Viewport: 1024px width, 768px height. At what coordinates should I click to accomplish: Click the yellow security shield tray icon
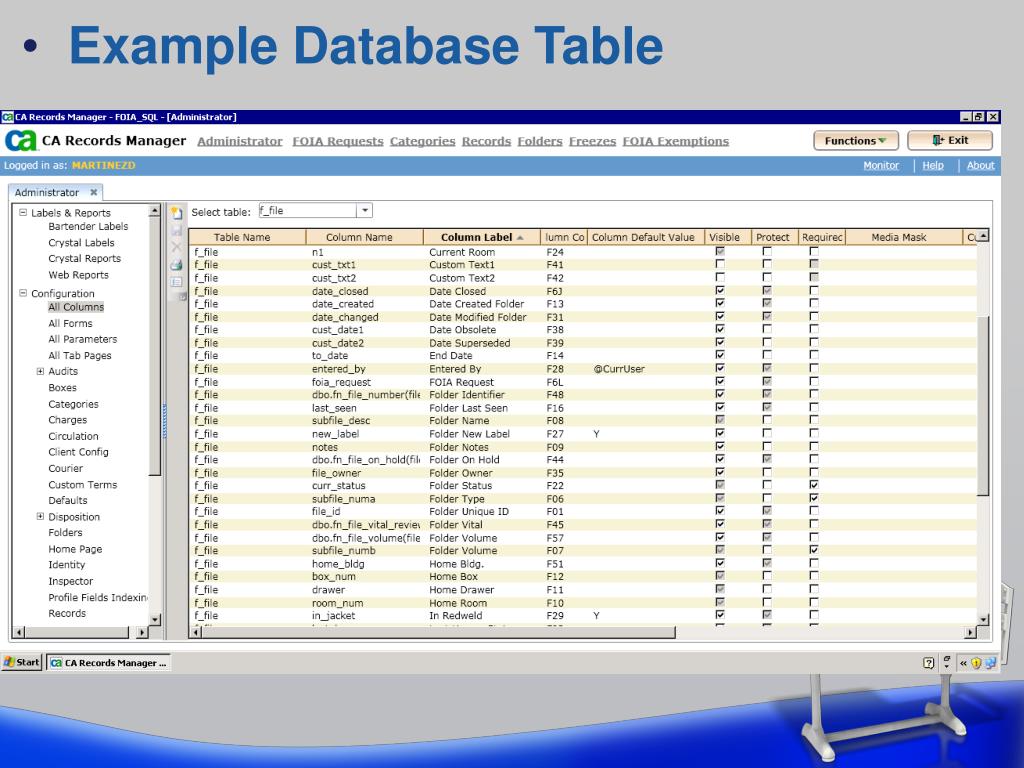[x=976, y=663]
